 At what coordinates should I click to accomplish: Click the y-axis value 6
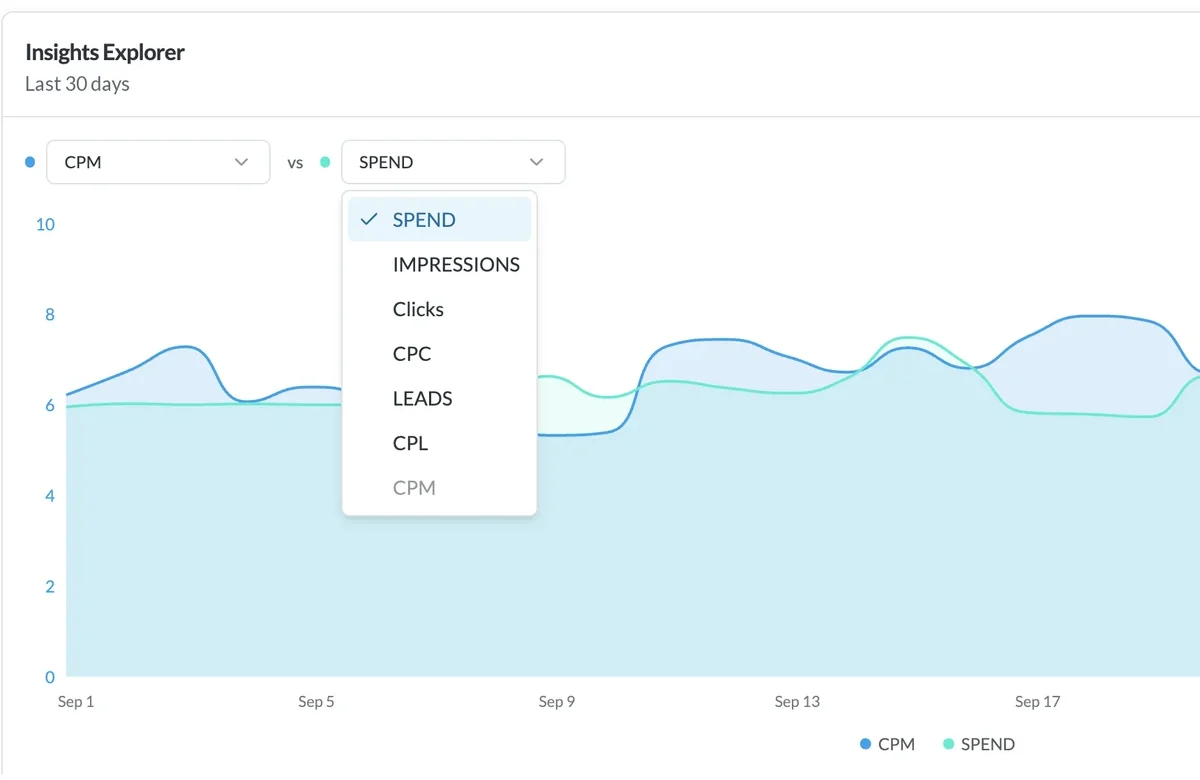point(50,405)
